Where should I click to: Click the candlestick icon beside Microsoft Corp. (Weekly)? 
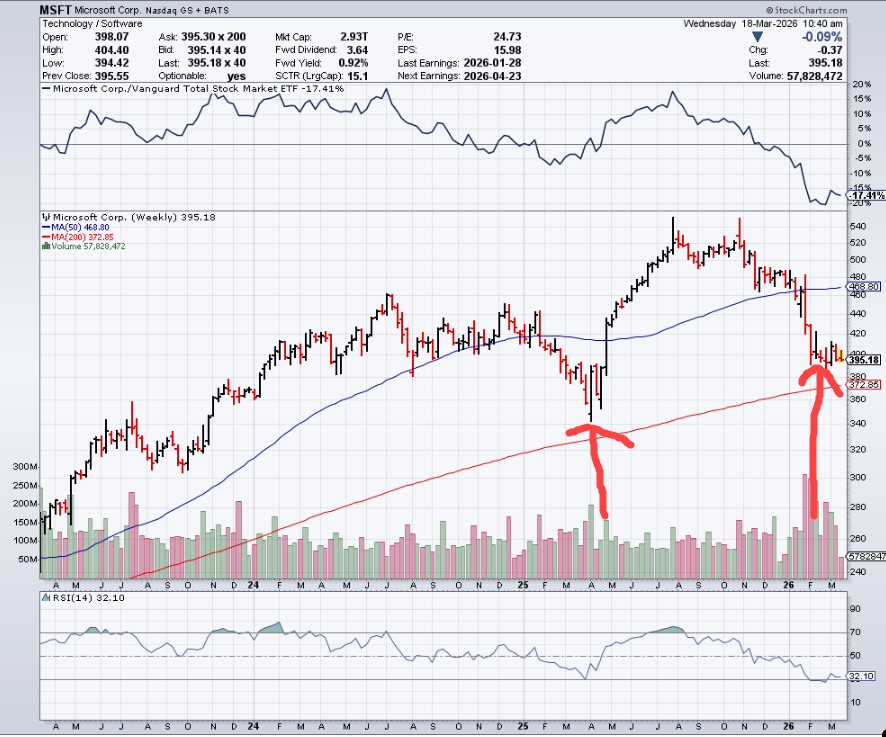(46, 216)
